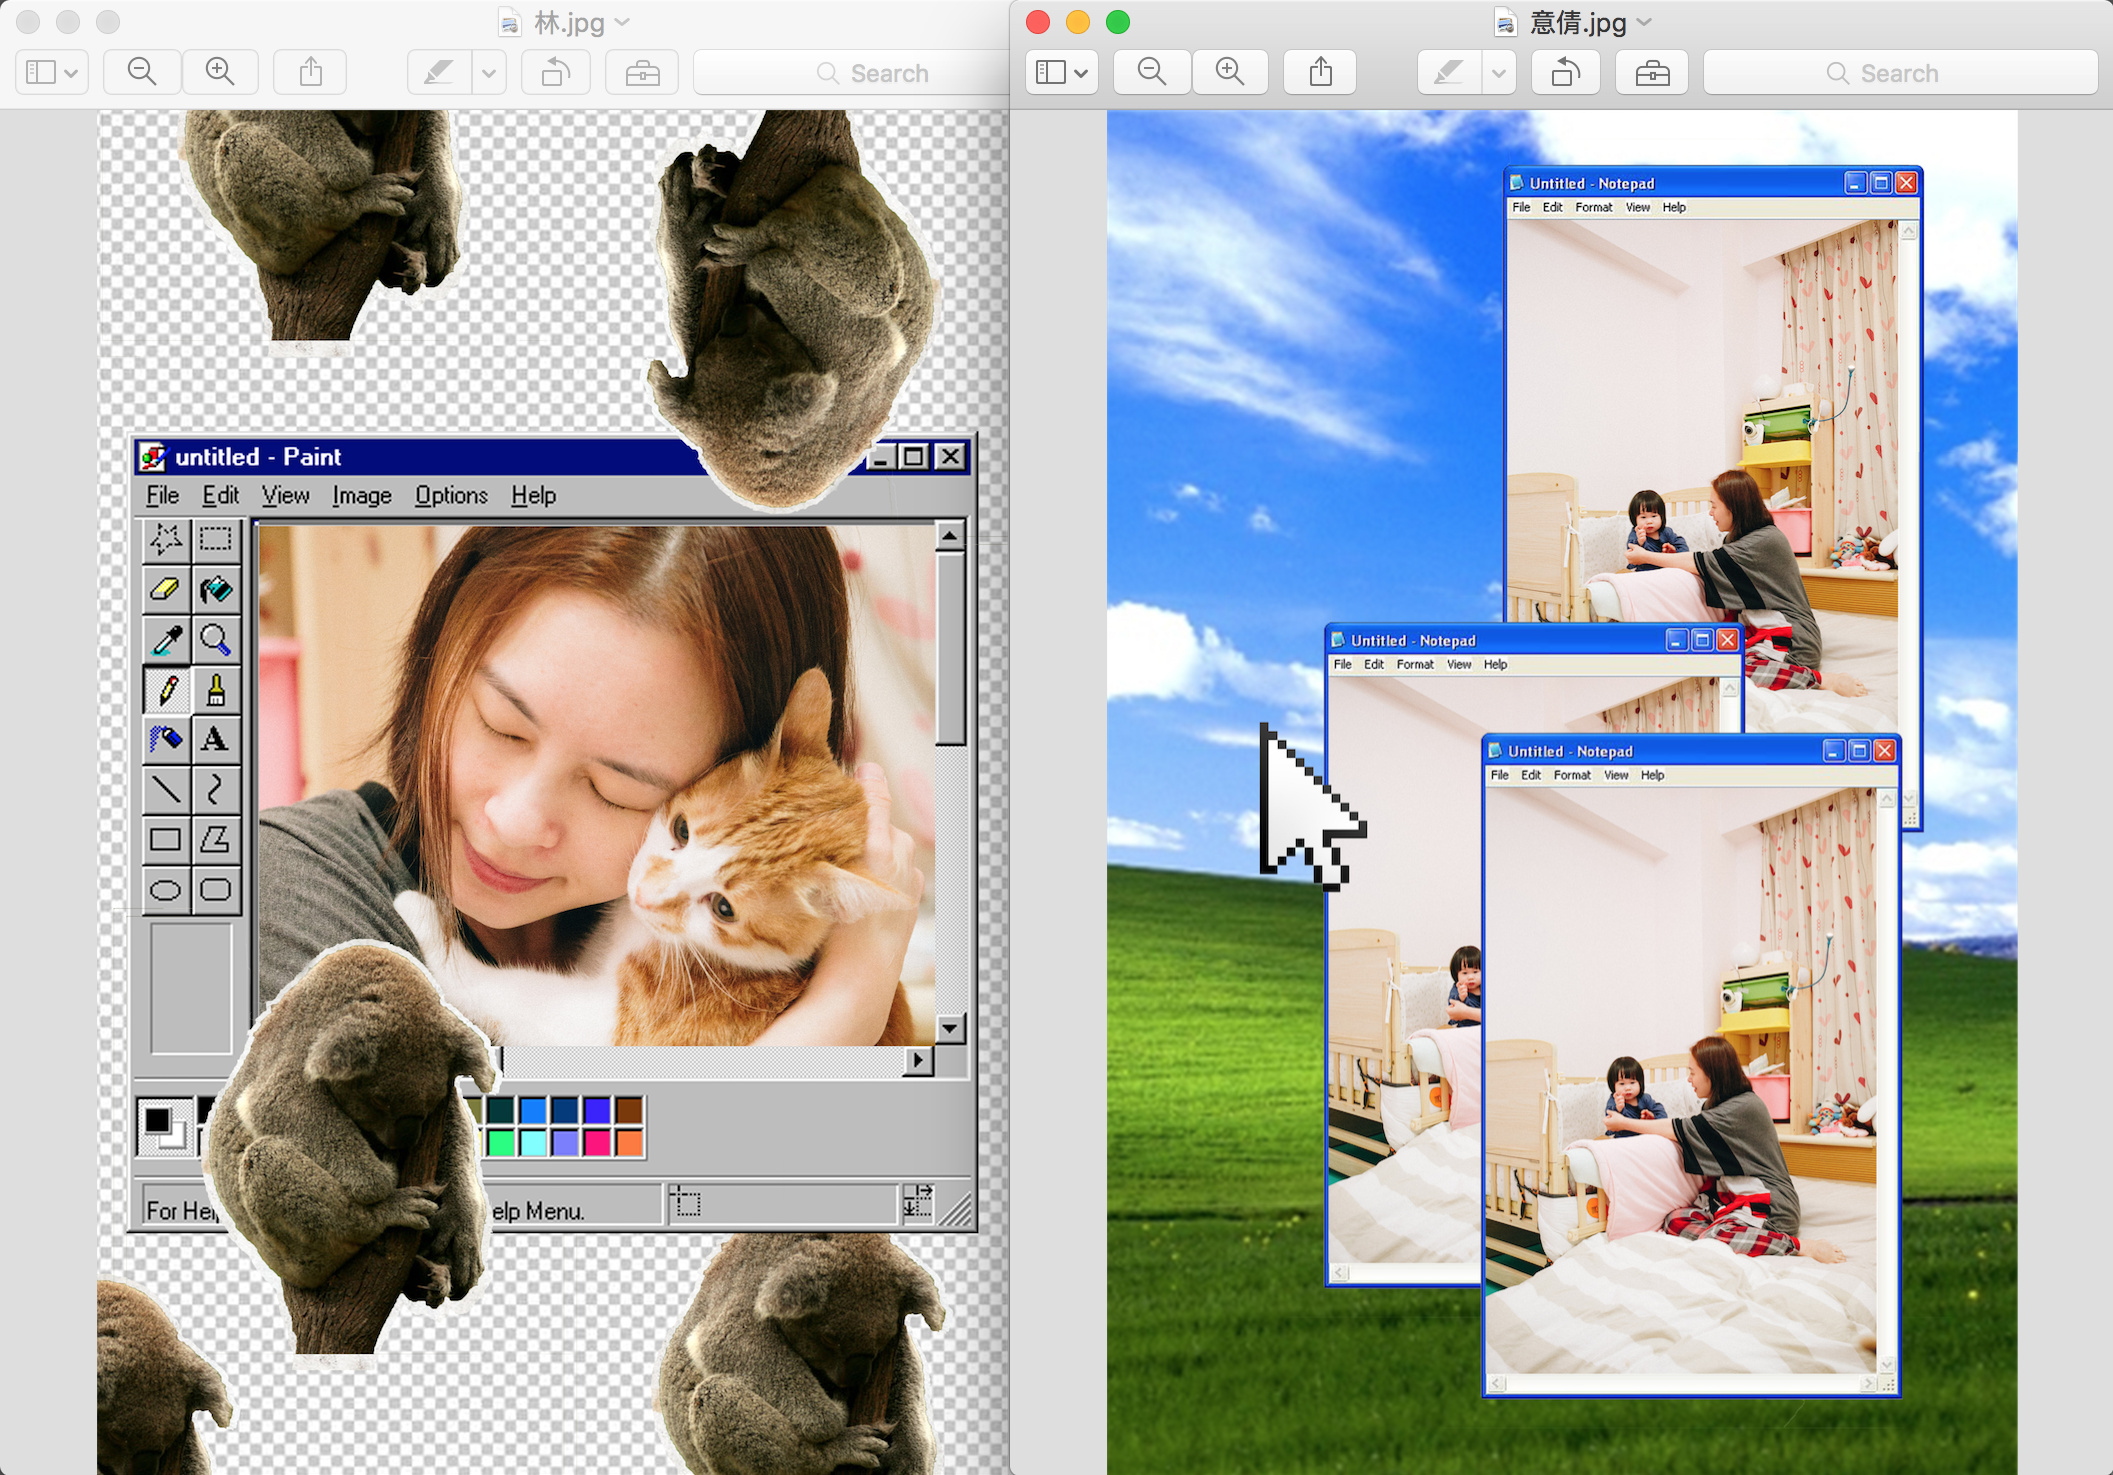
Task: Click the toolbox icon in the 林.jpg window
Action: pos(641,72)
